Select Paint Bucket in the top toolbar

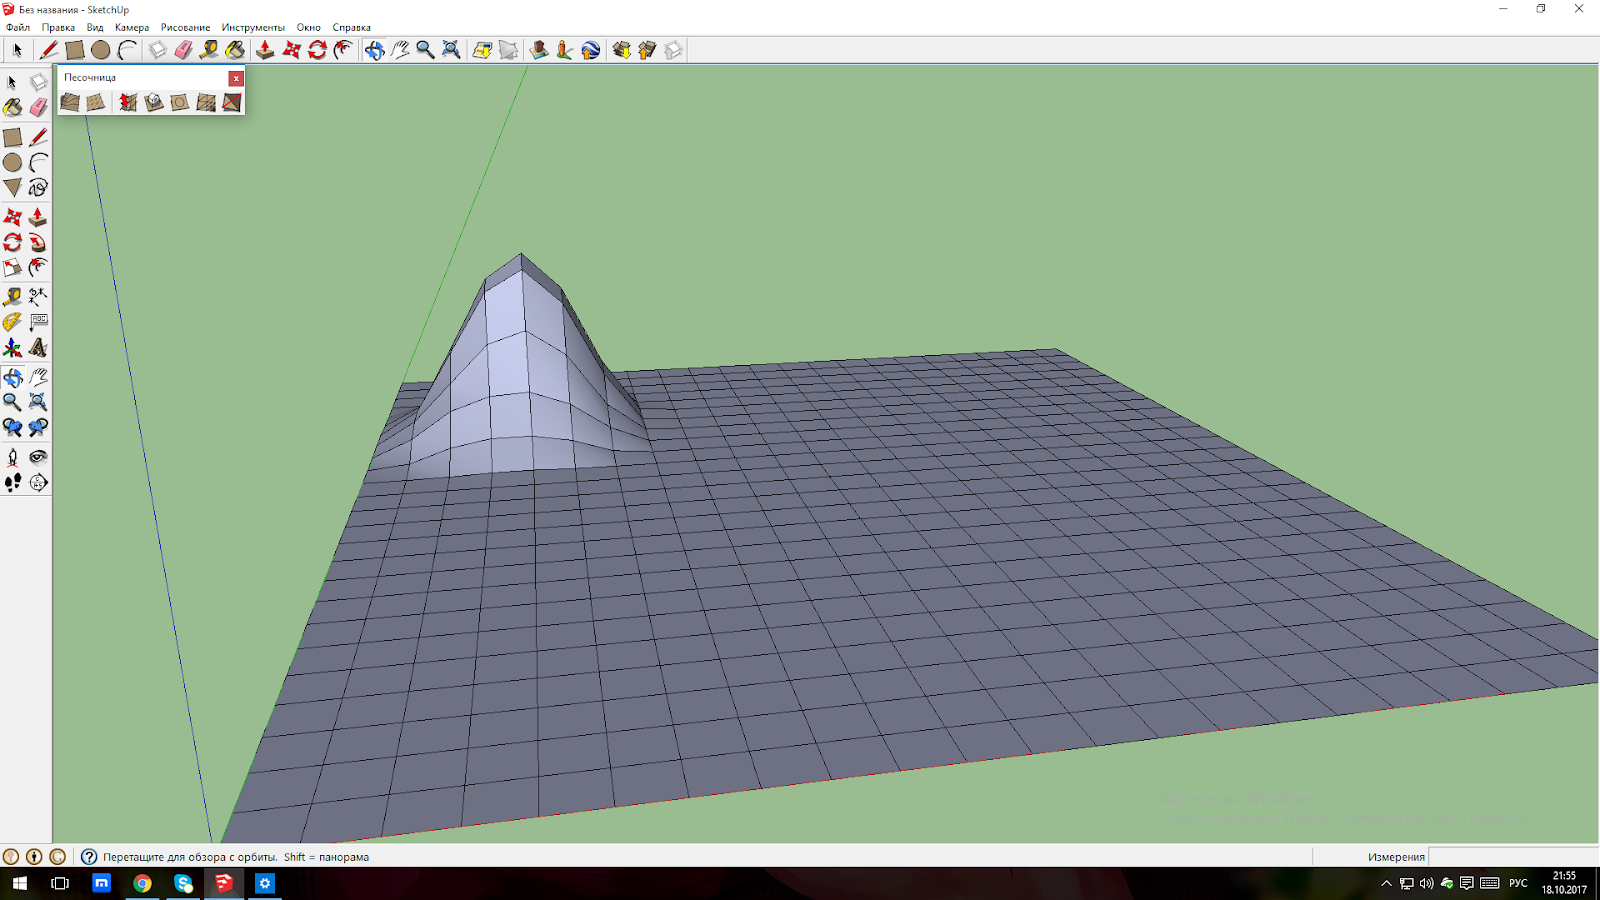coord(235,50)
